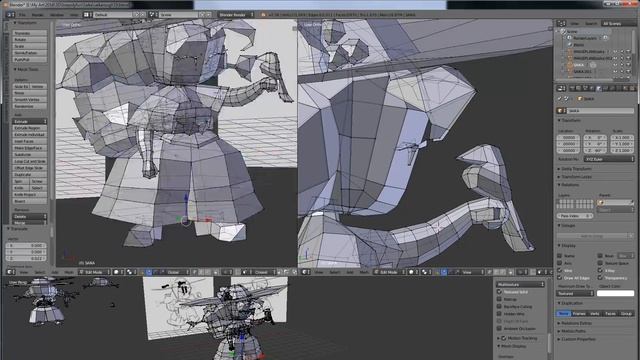This screenshot has height=360, width=640.
Task: Open the Object properties tab icon
Action: [x=599, y=88]
